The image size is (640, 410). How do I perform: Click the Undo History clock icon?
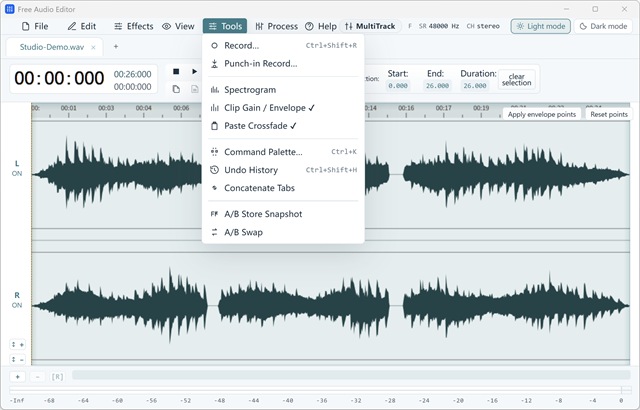point(214,170)
